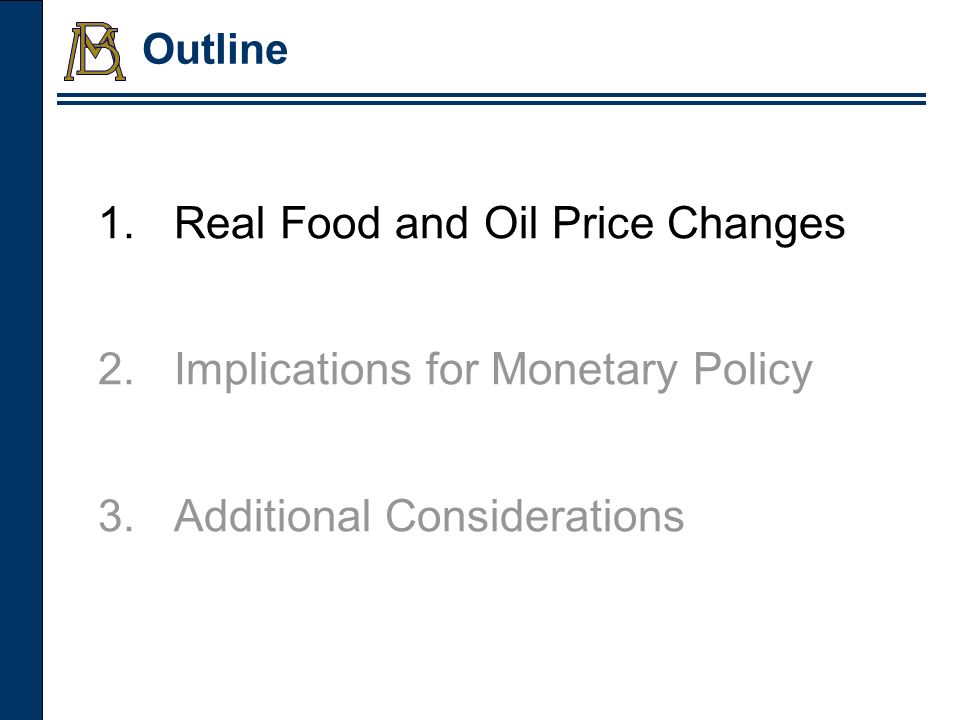Click the word Additional in item three
The height and width of the screenshot is (720, 960).
tap(272, 516)
